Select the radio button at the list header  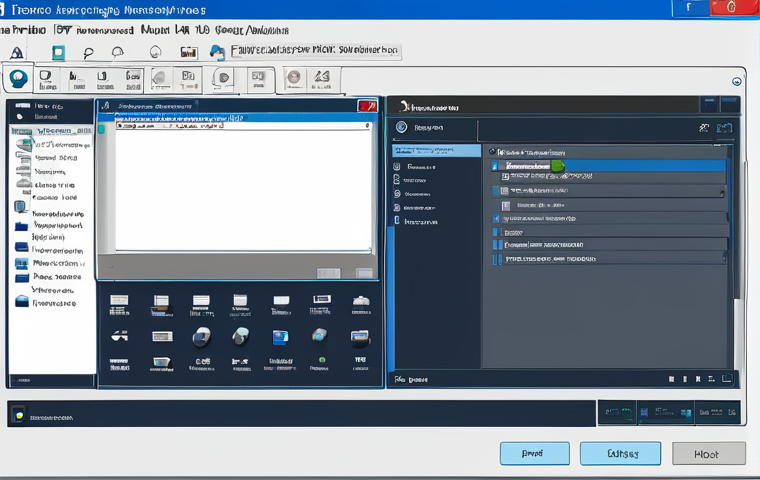pyautogui.click(x=492, y=152)
